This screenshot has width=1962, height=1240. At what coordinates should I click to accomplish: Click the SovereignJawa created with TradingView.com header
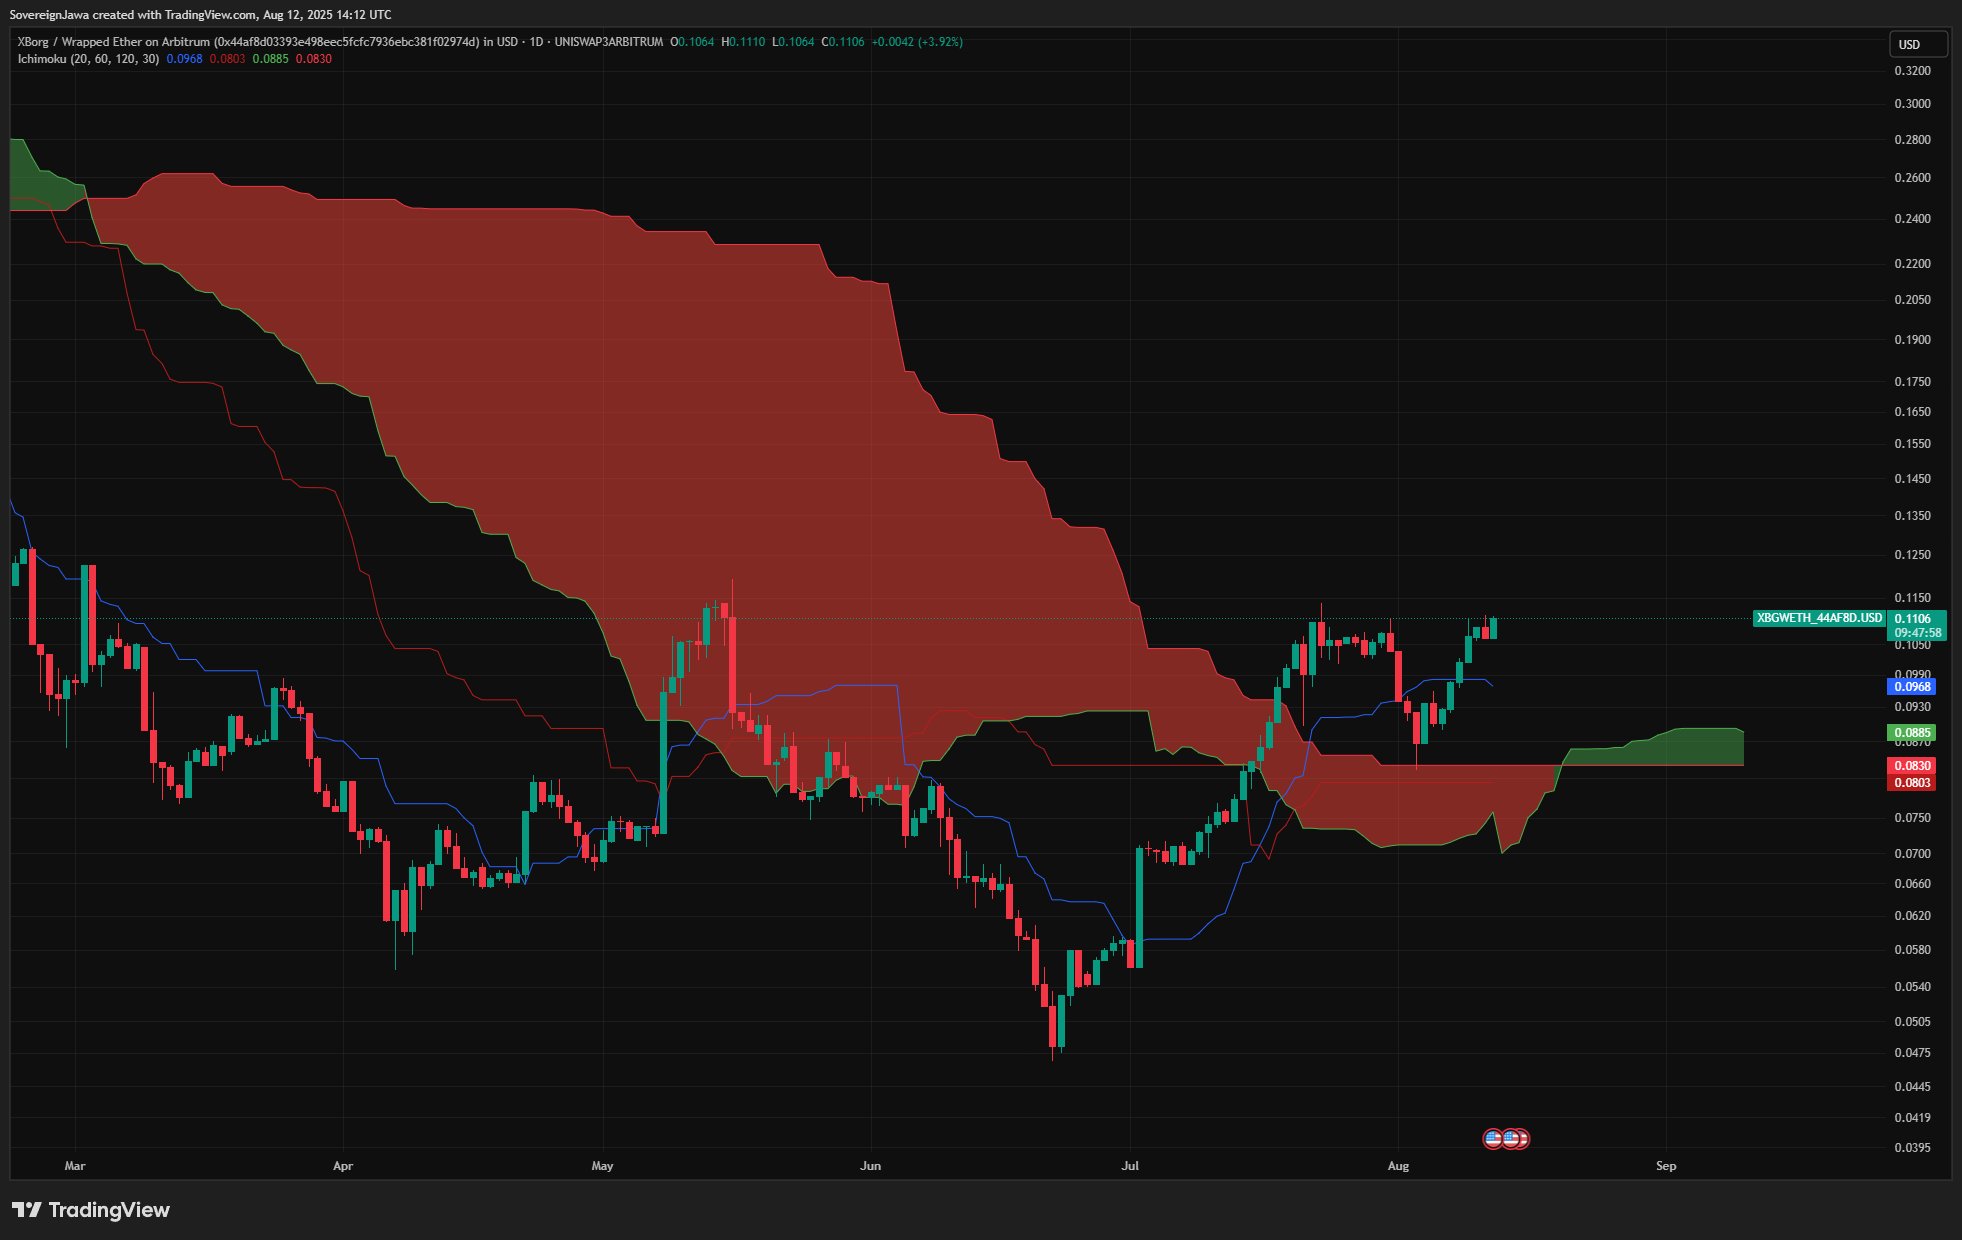click(200, 15)
